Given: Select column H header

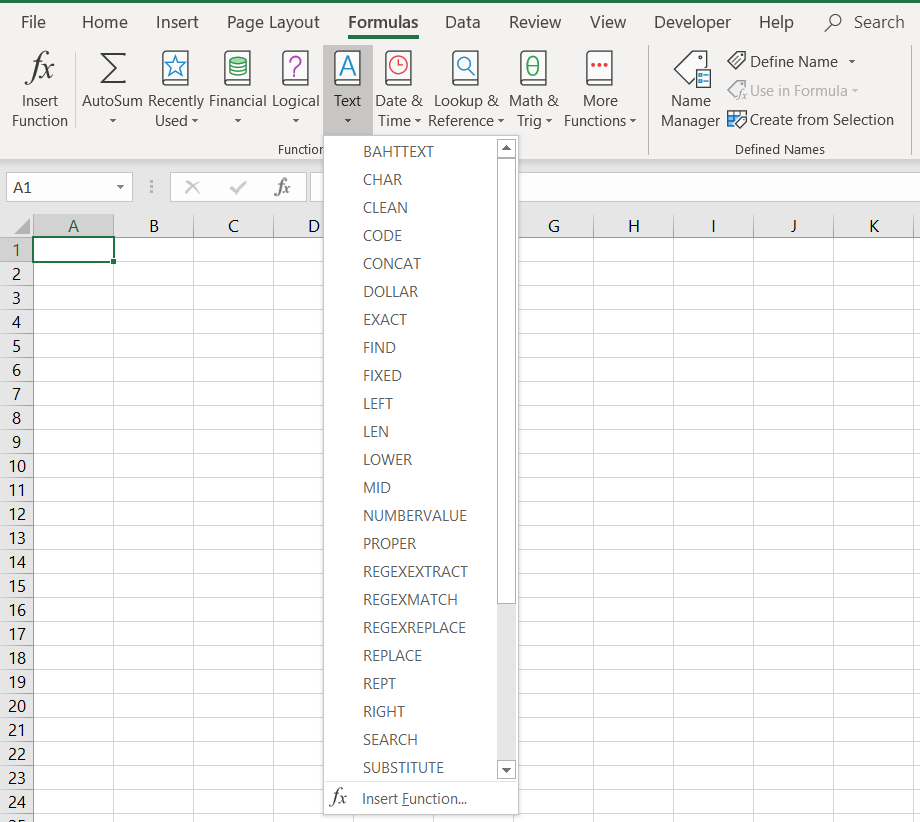Looking at the screenshot, I should 633,226.
